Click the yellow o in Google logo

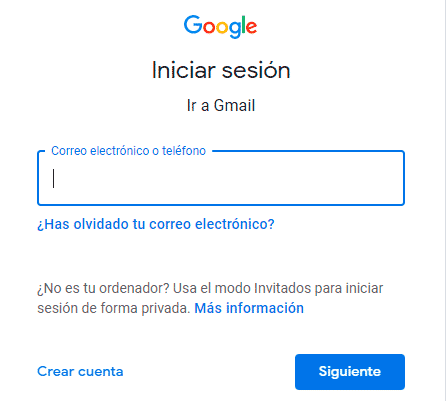[x=222, y=27]
